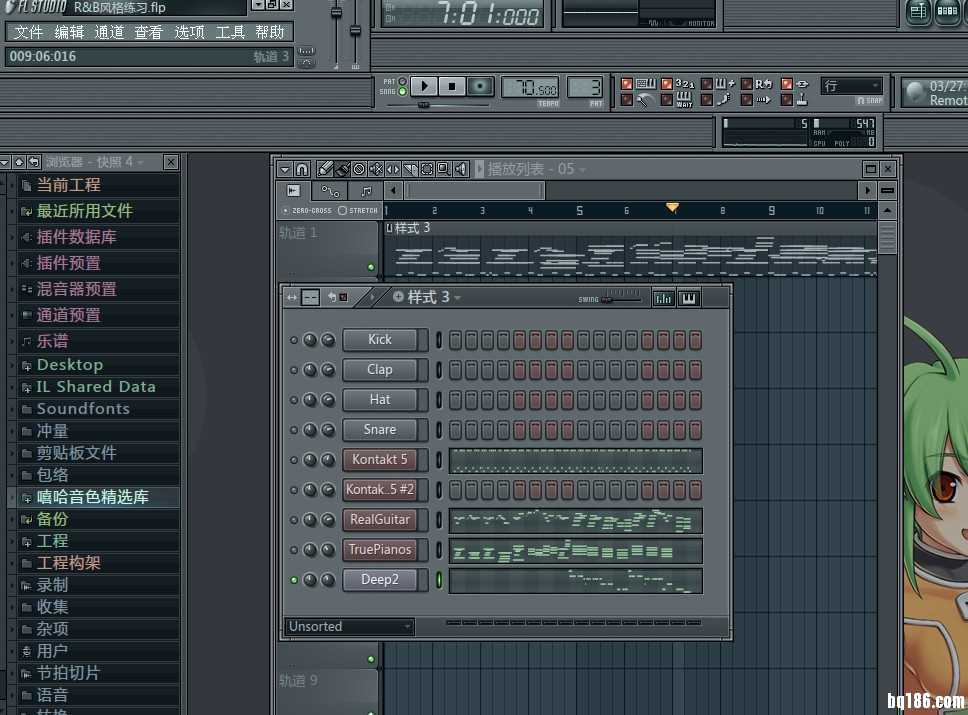Open the 工具 menu

coord(229,32)
